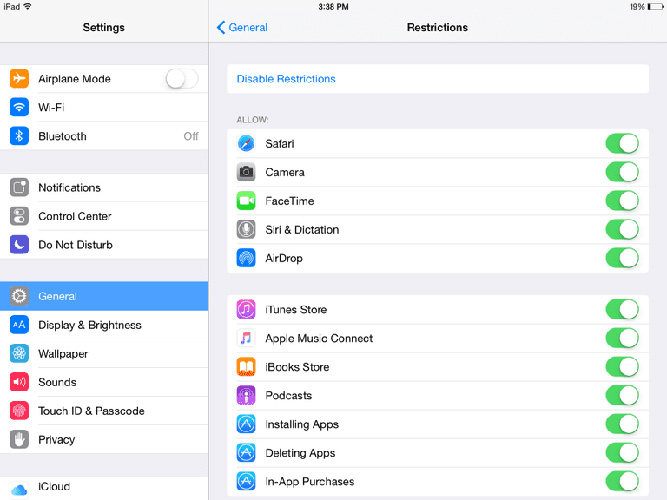Tap the iBooks Store book icon

click(246, 367)
